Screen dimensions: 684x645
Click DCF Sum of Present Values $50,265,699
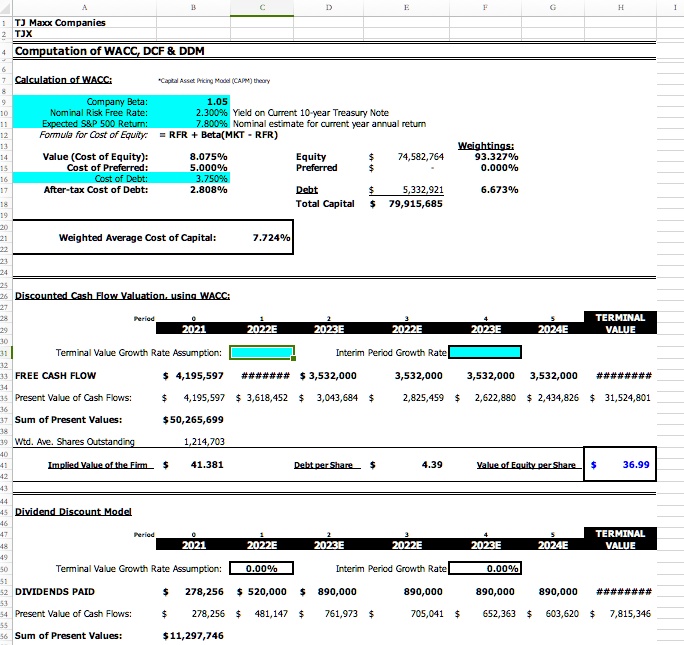[x=193, y=420]
